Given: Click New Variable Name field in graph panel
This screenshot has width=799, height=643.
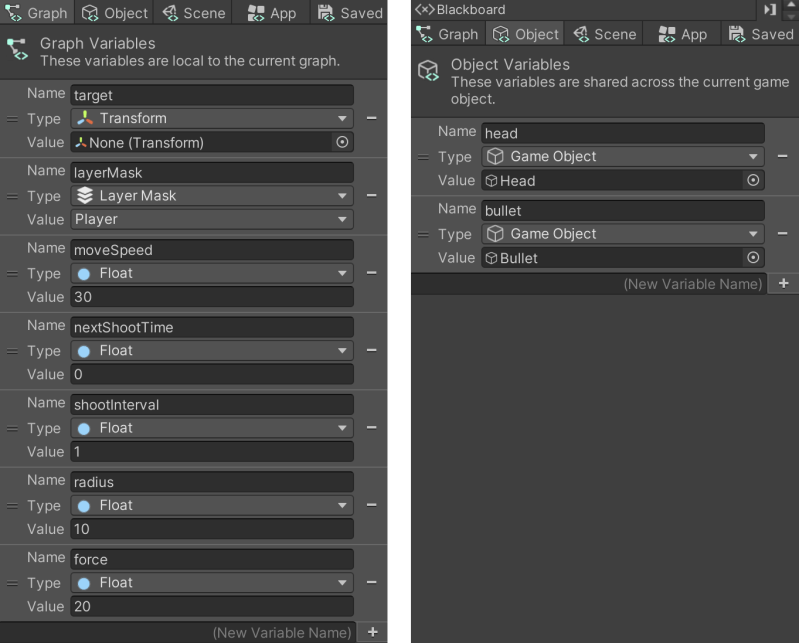Looking at the screenshot, I should 178,632.
